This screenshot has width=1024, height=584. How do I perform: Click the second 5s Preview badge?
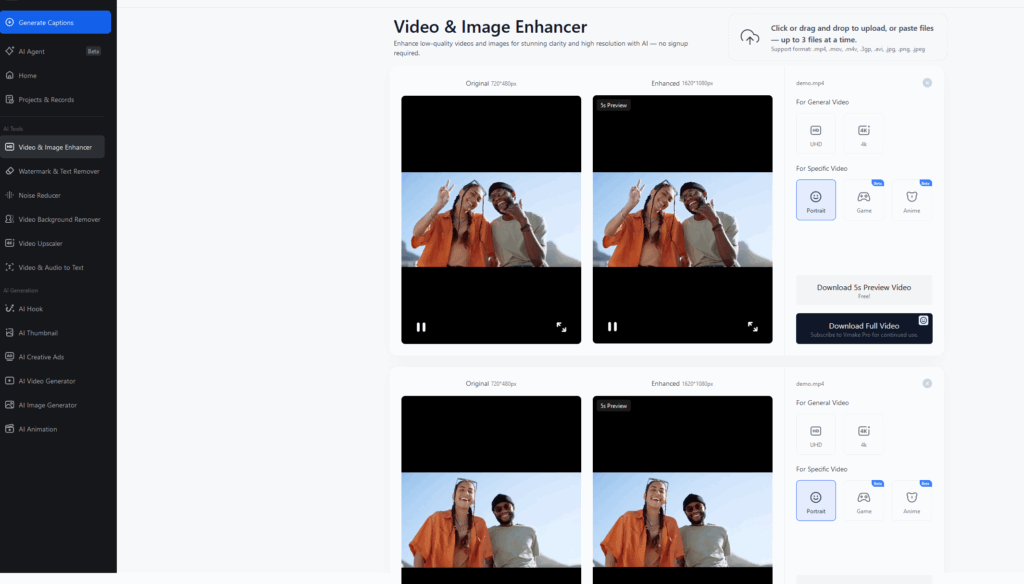[613, 406]
